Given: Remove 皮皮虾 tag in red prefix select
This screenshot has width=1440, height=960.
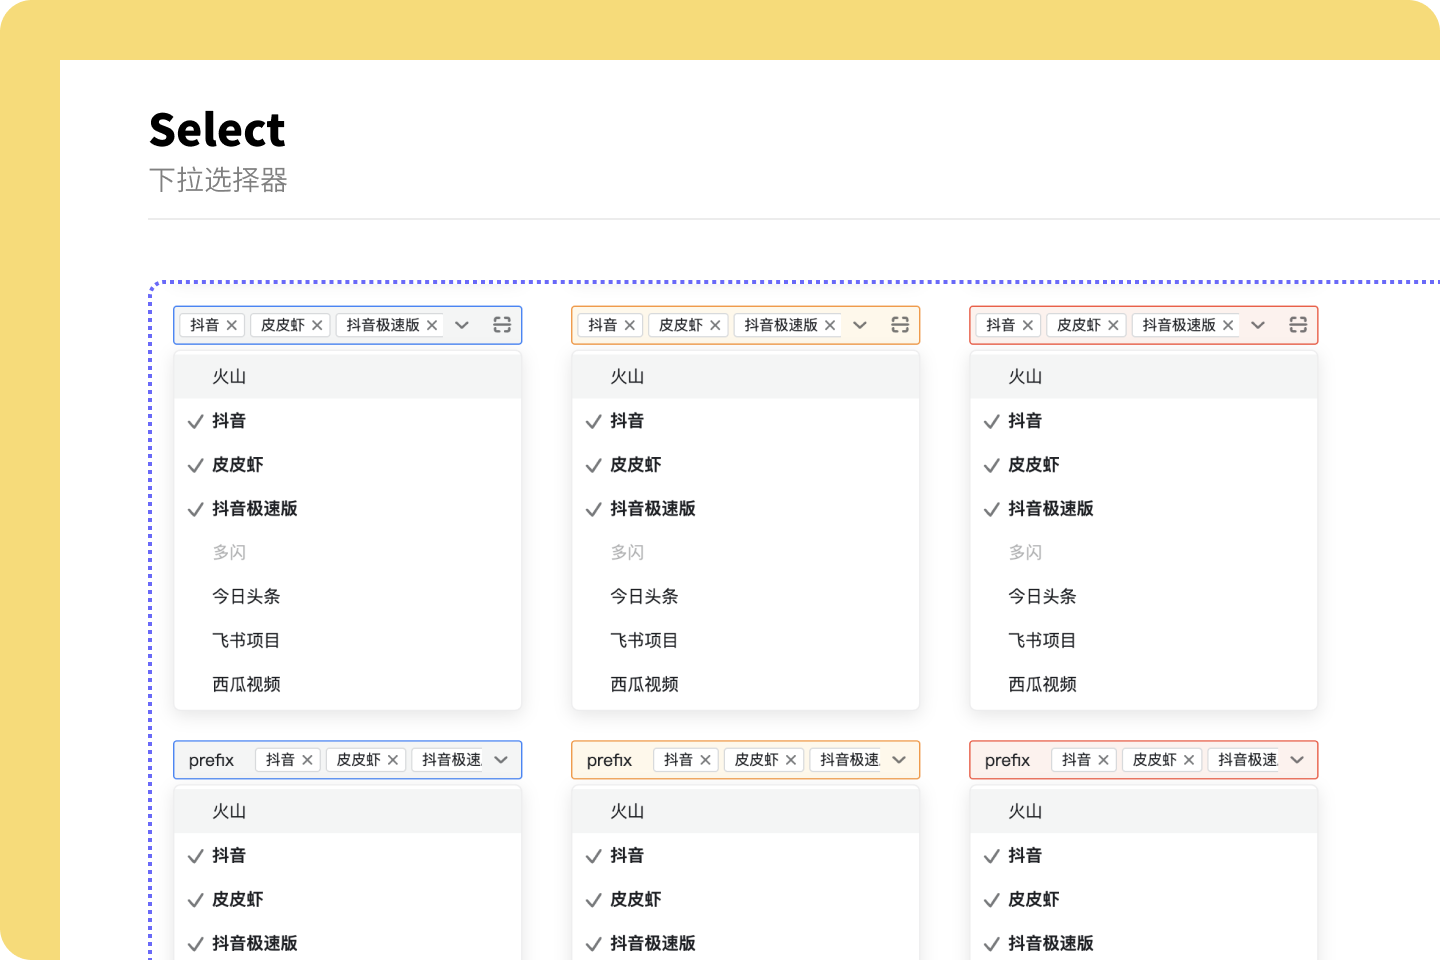Looking at the screenshot, I should (1189, 760).
